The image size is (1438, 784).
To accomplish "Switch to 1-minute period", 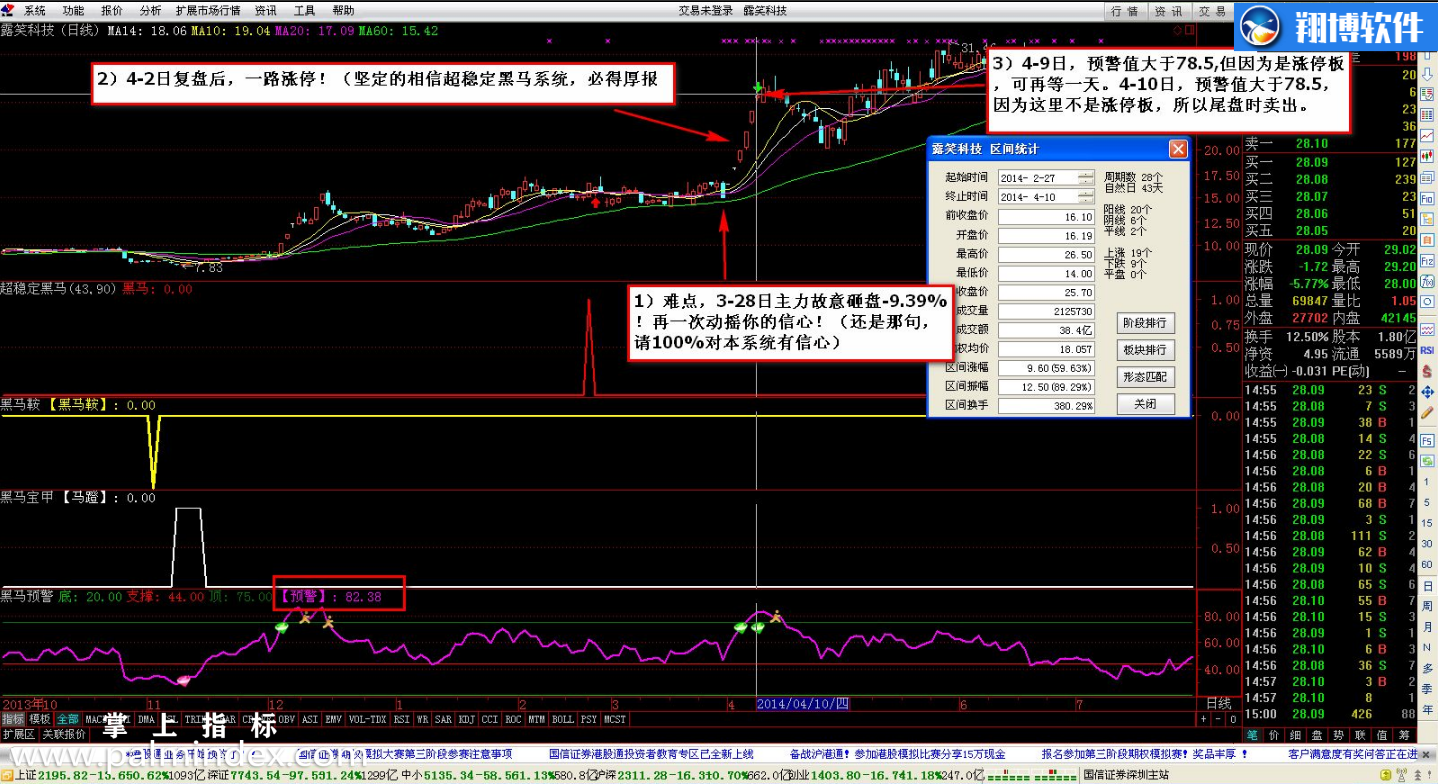I will click(x=1427, y=481).
